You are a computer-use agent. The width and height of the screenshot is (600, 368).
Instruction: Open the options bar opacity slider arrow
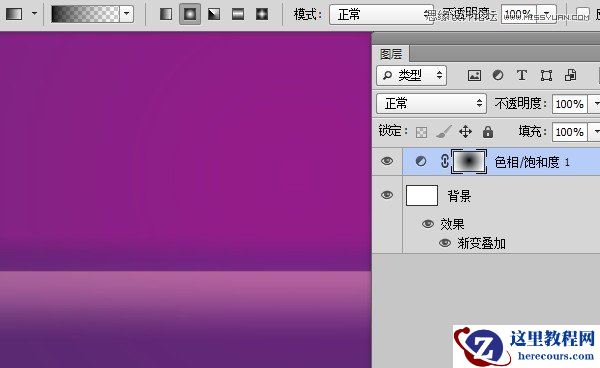coord(547,14)
